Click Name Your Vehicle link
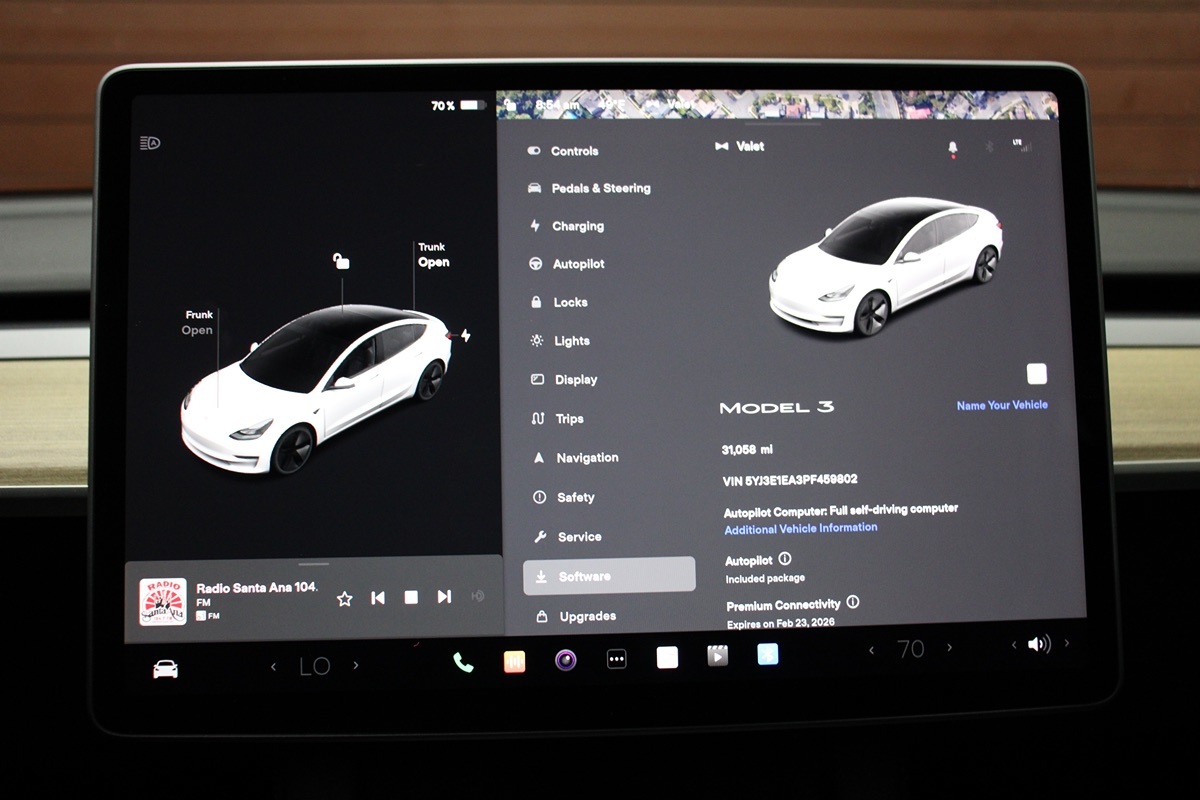Image resolution: width=1200 pixels, height=800 pixels. [x=1002, y=405]
